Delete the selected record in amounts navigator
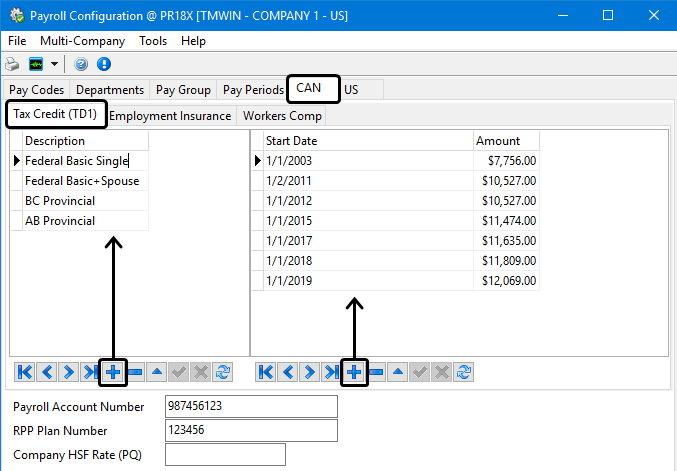The width and height of the screenshot is (677, 471). tap(376, 372)
